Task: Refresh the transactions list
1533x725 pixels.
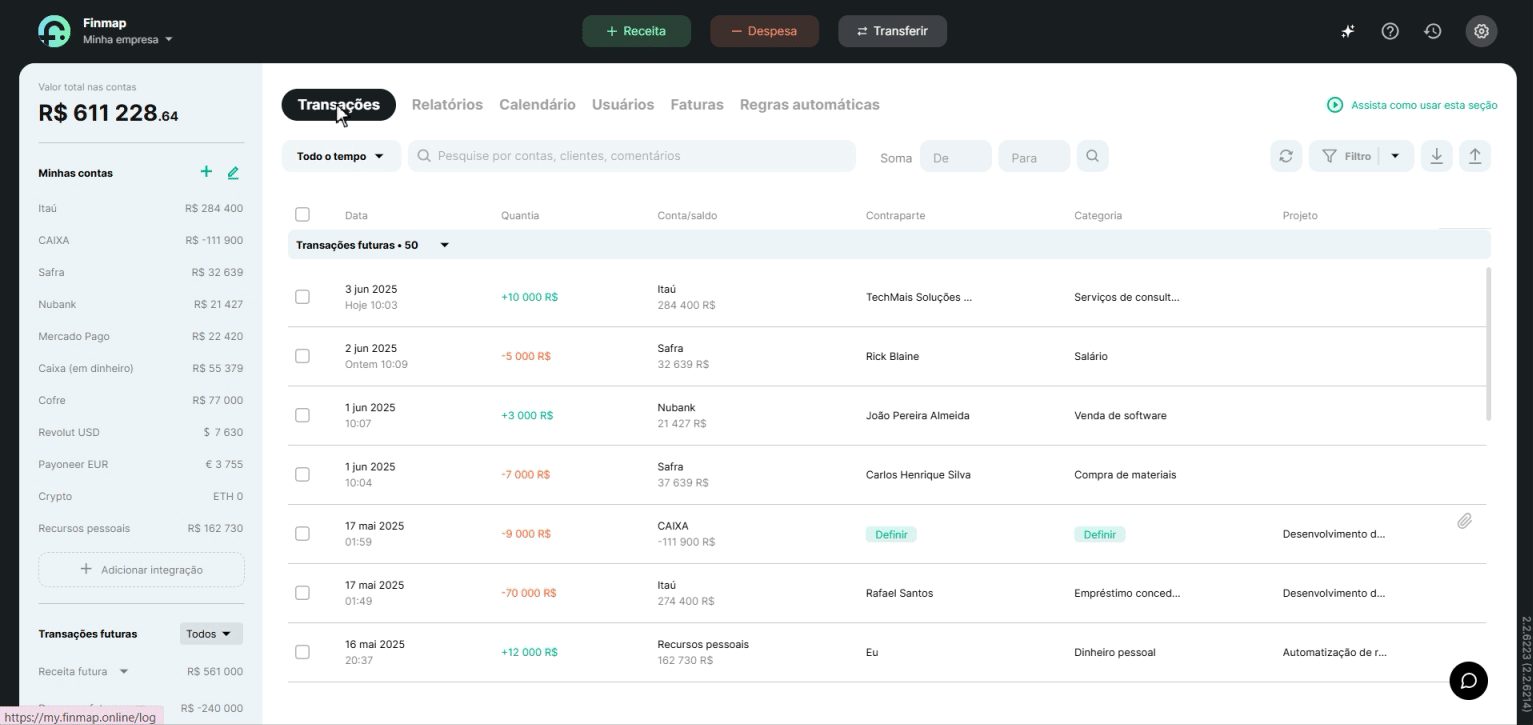Action: 1286,156
